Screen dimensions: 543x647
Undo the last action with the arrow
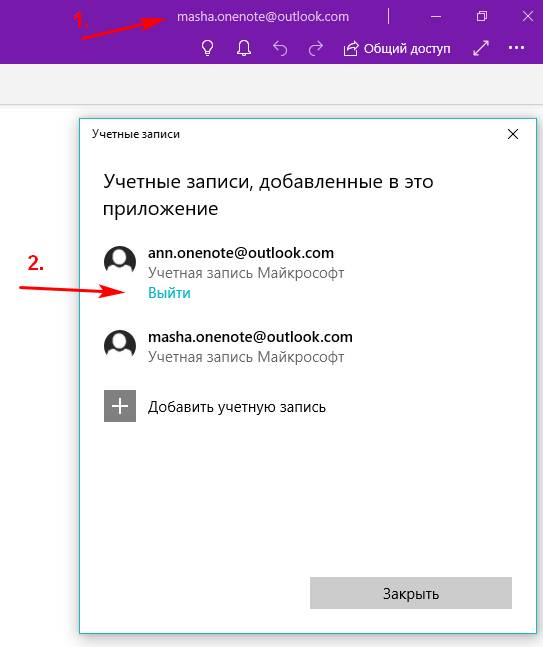(x=280, y=48)
